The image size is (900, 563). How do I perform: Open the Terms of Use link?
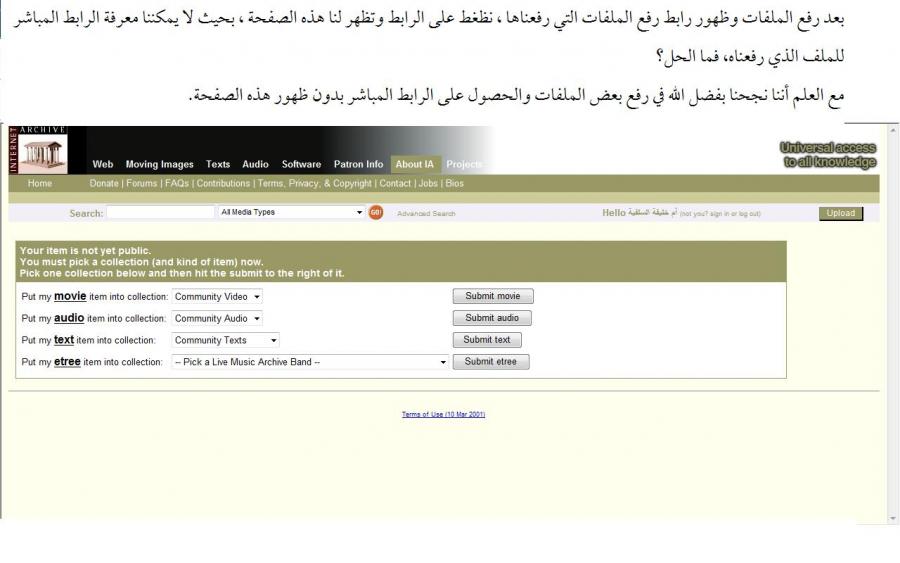pyautogui.click(x=443, y=415)
